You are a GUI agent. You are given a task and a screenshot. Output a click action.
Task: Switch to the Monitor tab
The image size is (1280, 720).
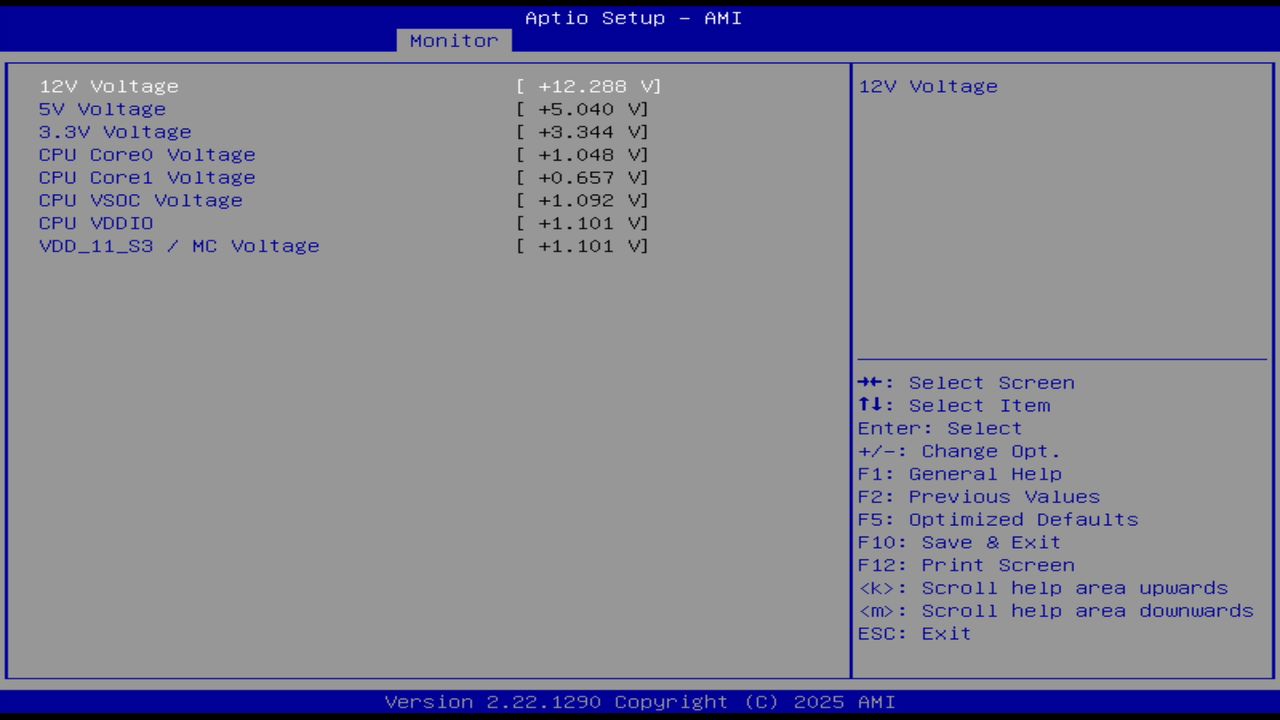coord(453,40)
